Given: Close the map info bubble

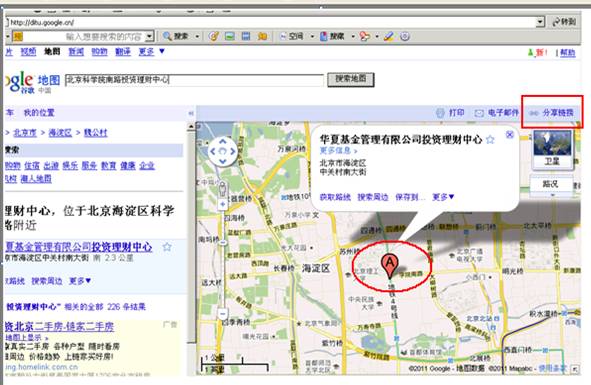Looking at the screenshot, I should pyautogui.click(x=510, y=134).
